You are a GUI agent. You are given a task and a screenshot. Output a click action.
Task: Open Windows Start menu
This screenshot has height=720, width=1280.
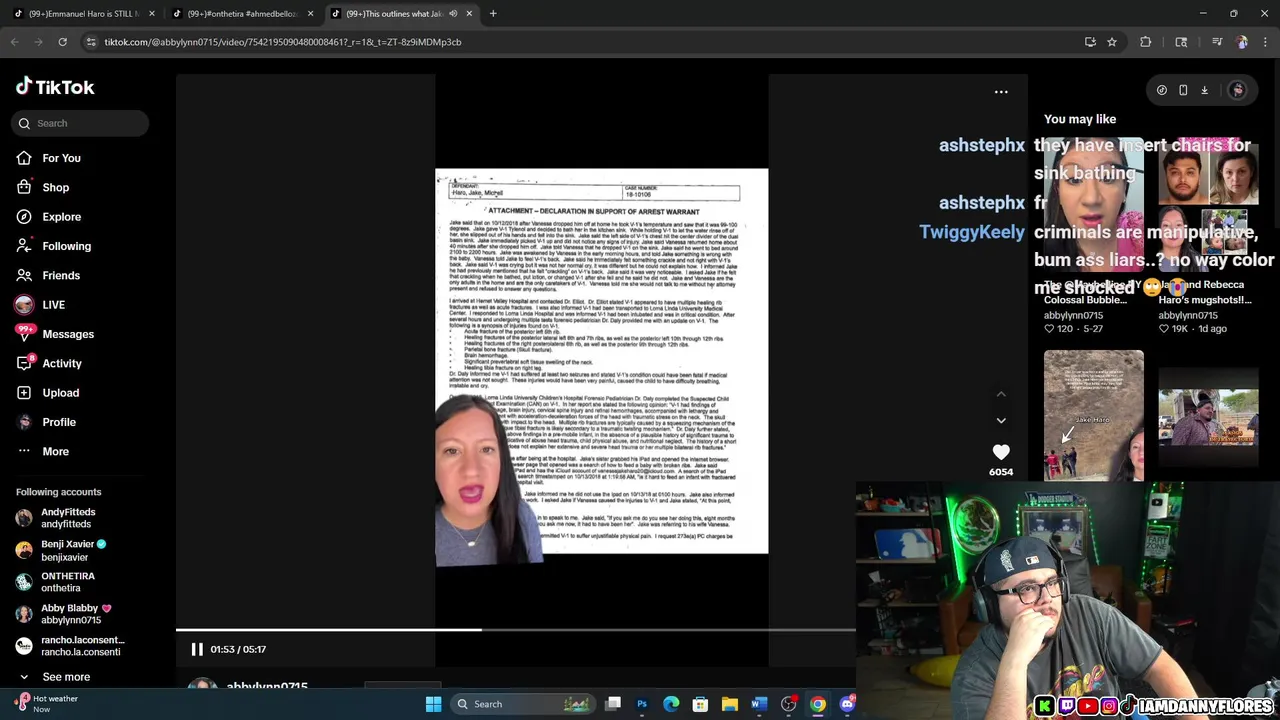(x=434, y=704)
